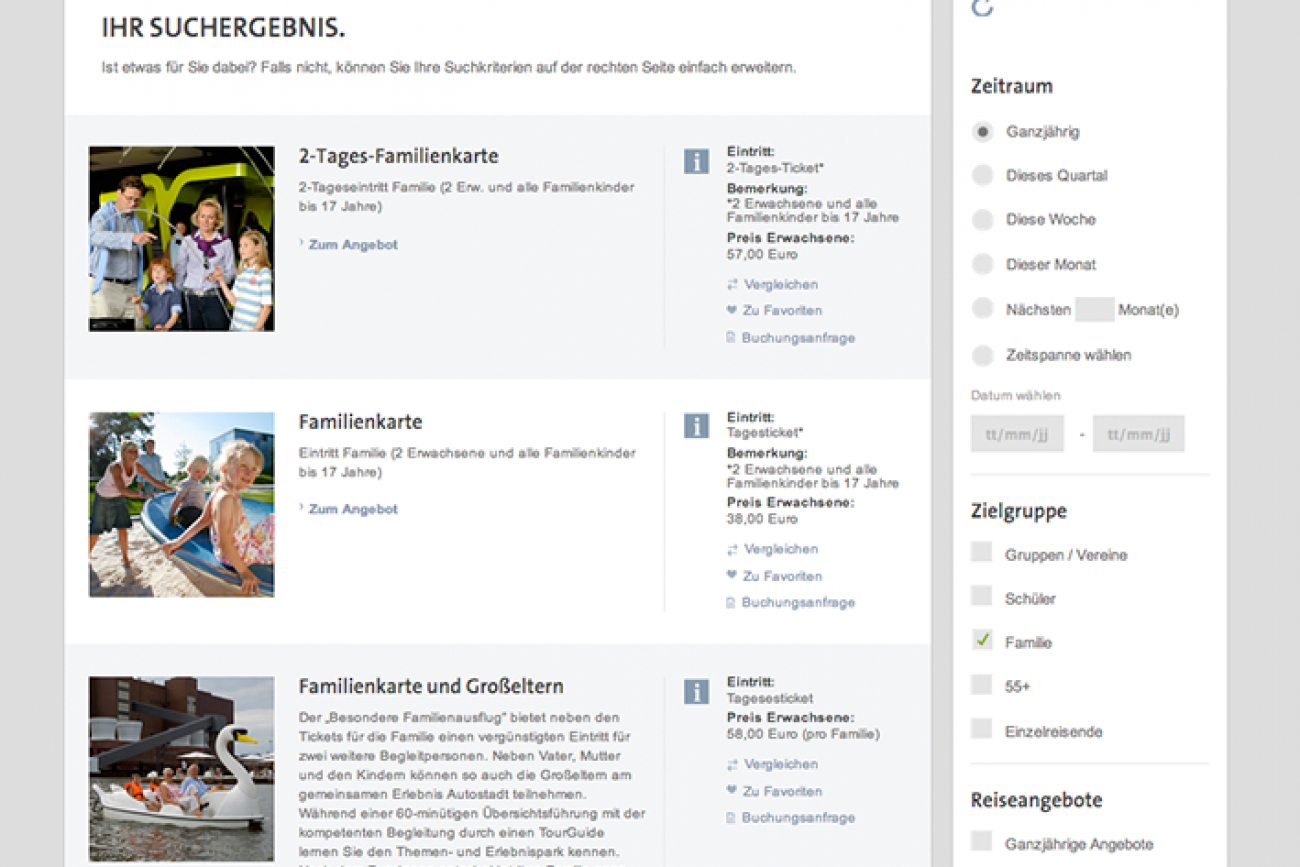Click heart icon for Familienkarte und Großeltern
1300x867 pixels.
(x=732, y=791)
